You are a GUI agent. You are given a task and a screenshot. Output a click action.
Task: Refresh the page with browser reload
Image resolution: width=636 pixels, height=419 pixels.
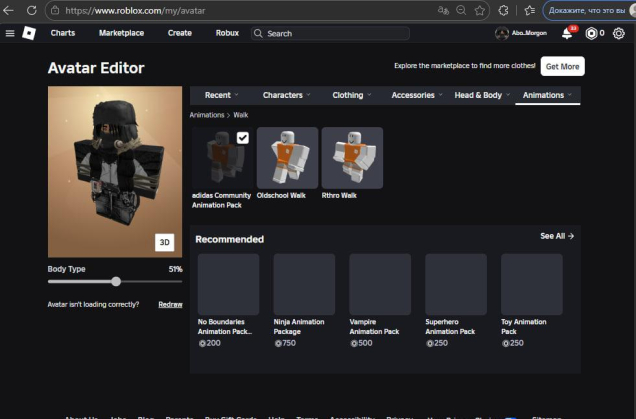click(x=31, y=10)
